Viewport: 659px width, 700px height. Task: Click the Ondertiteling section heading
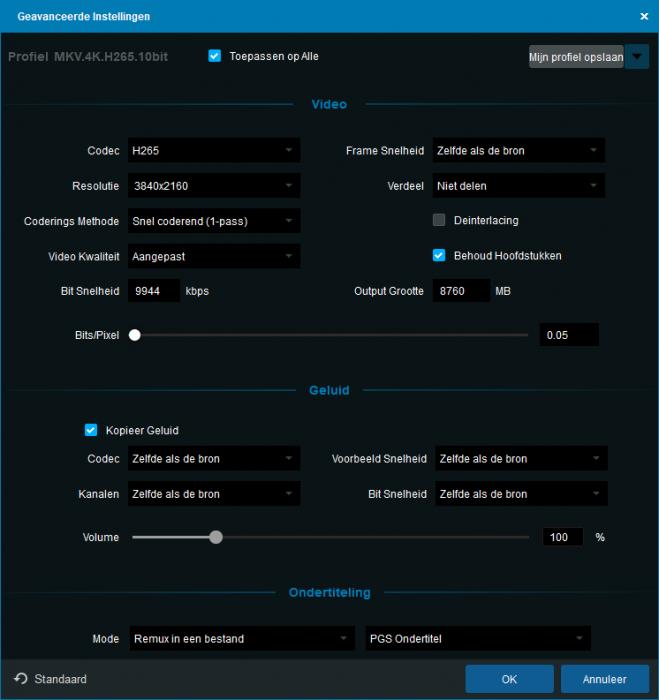[330, 592]
